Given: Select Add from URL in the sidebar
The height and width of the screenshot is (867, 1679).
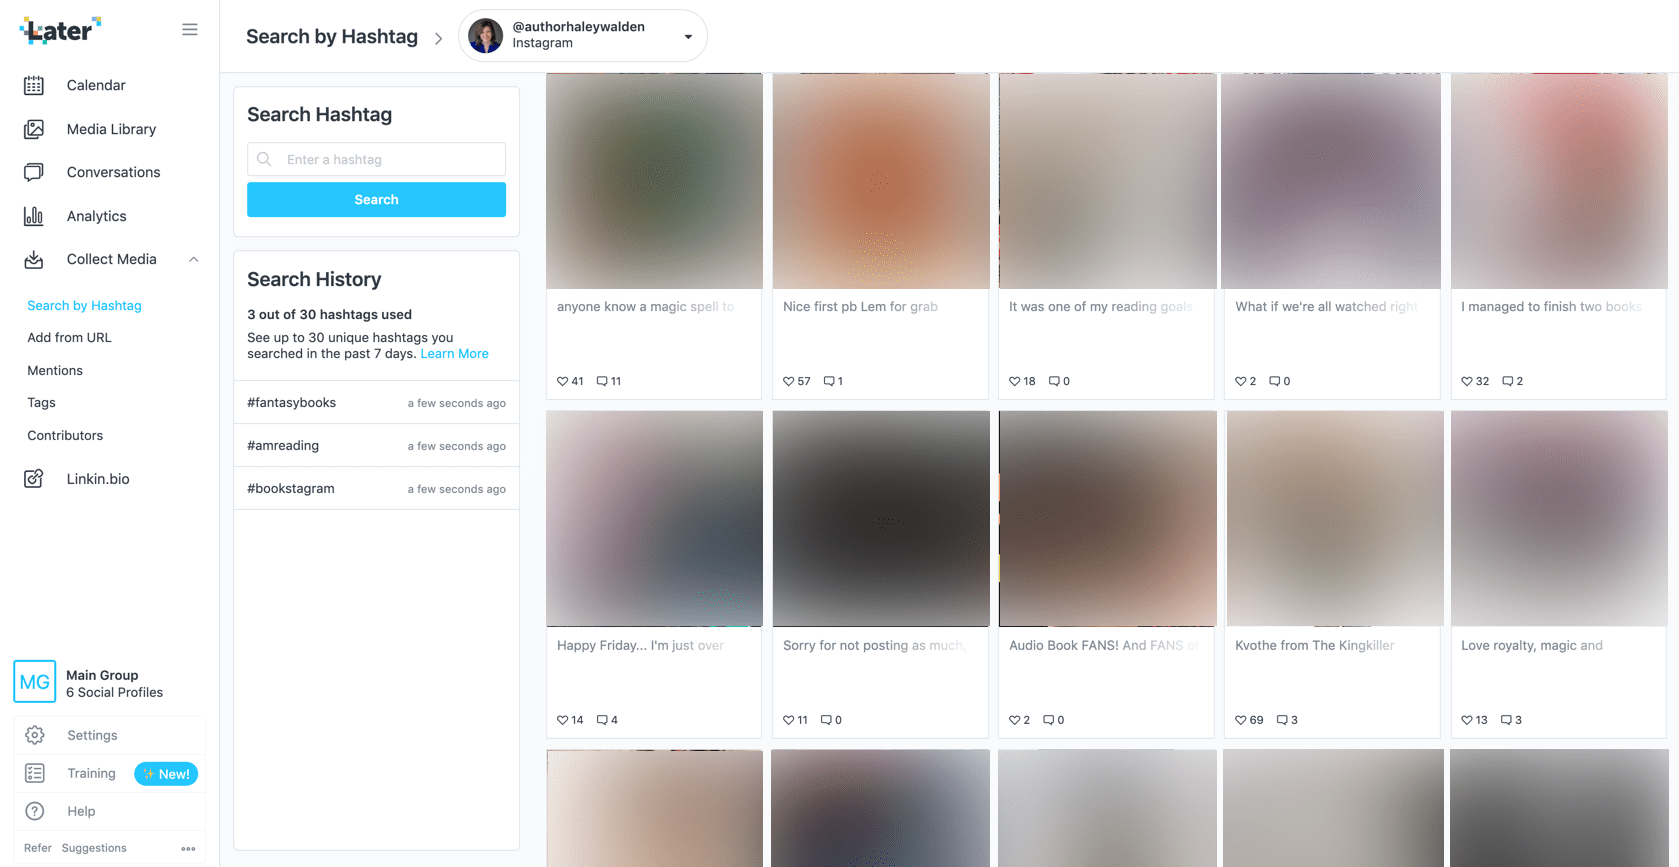Looking at the screenshot, I should click(69, 338).
